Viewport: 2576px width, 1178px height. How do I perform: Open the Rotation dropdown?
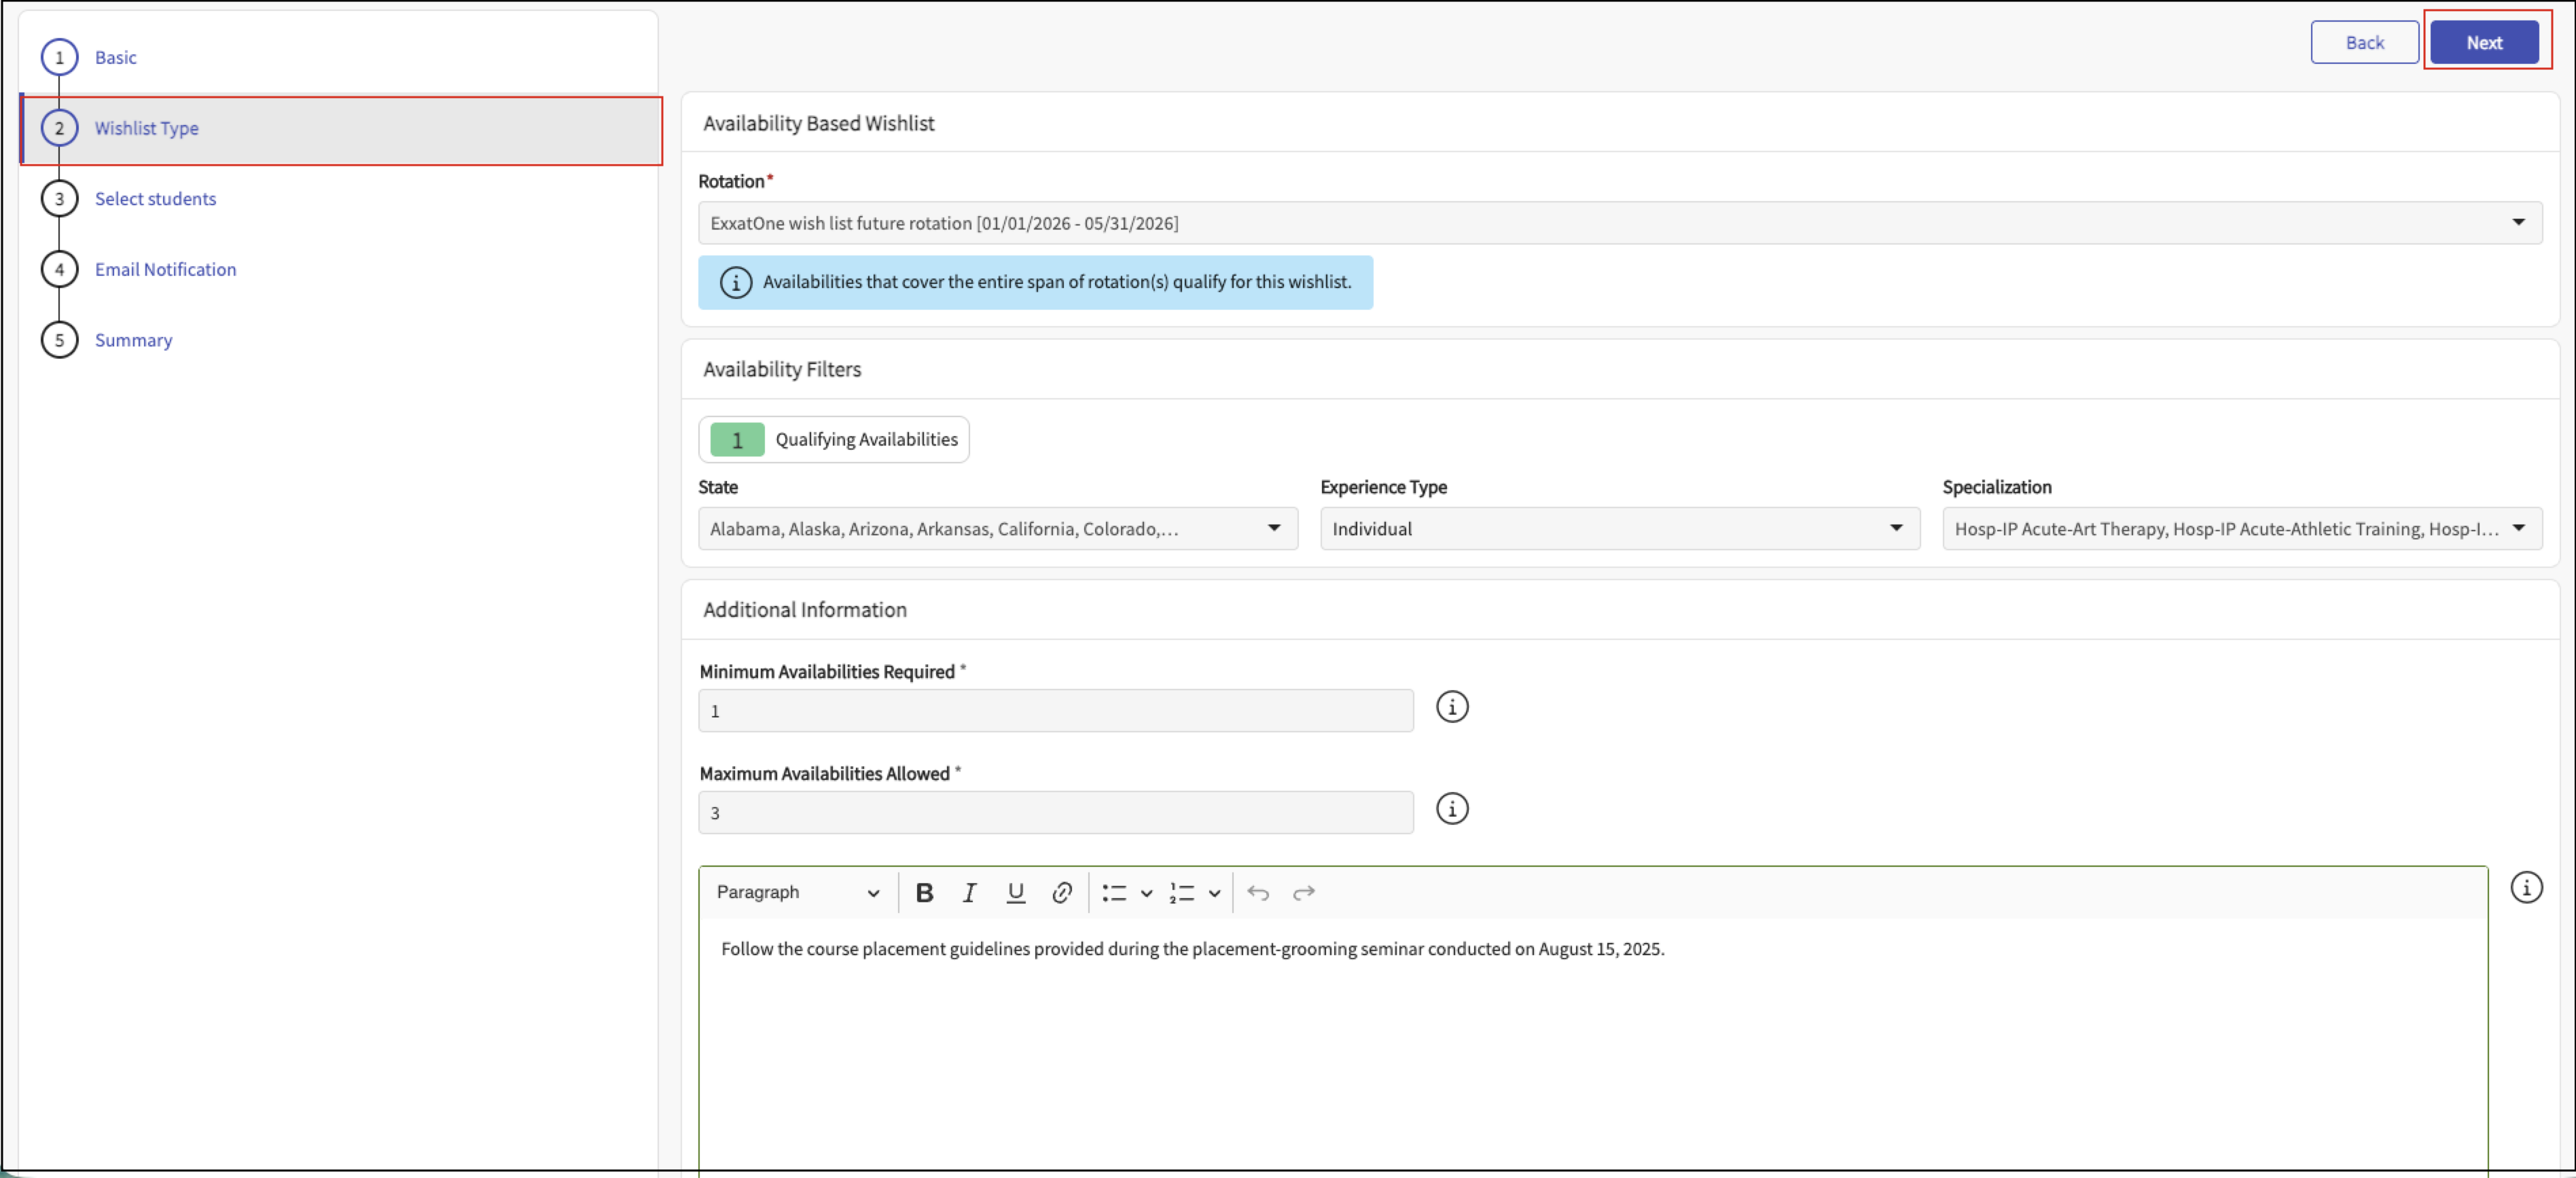pos(1619,223)
